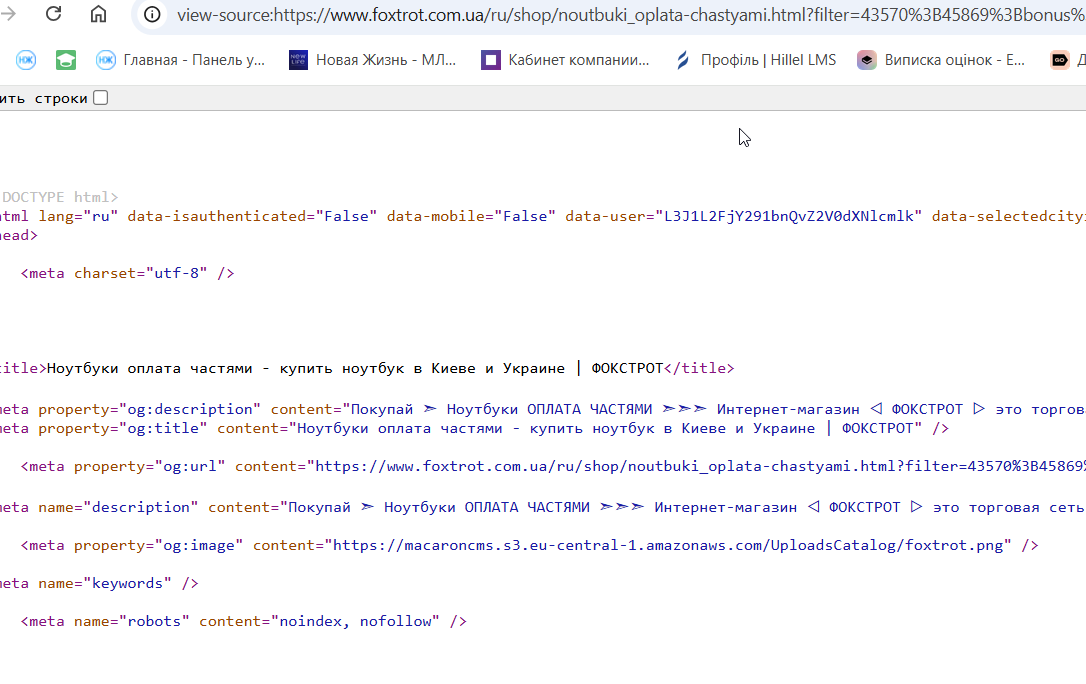1086x684 pixels.
Task: Click the og:url foxtrot.com.ua link
Action: (700, 467)
